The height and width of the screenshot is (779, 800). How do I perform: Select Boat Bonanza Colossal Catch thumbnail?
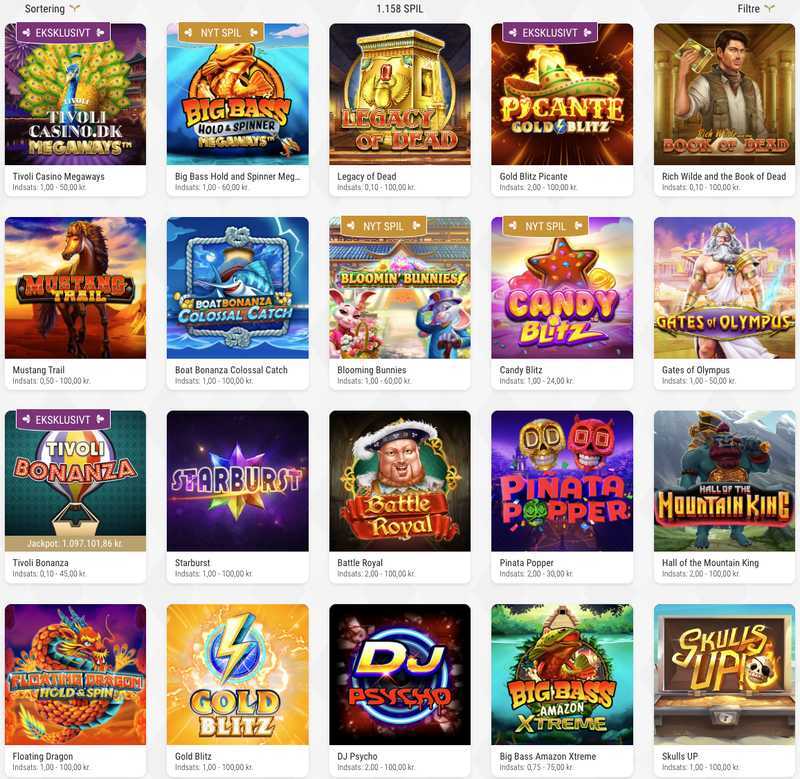tap(238, 288)
